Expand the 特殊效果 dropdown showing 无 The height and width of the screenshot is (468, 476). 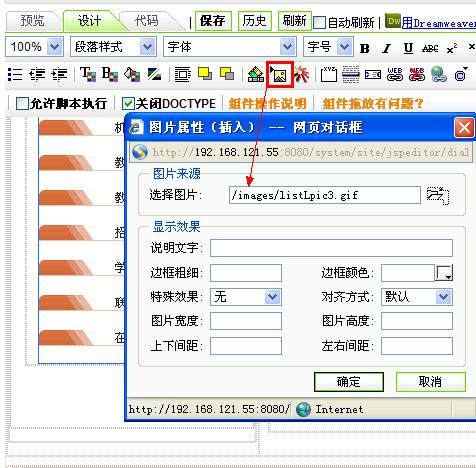coord(246,297)
